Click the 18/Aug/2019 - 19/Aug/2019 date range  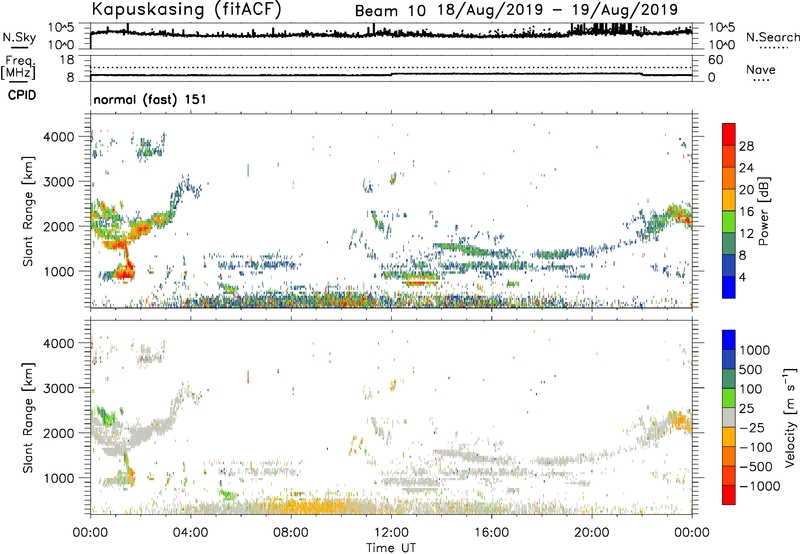(558, 10)
